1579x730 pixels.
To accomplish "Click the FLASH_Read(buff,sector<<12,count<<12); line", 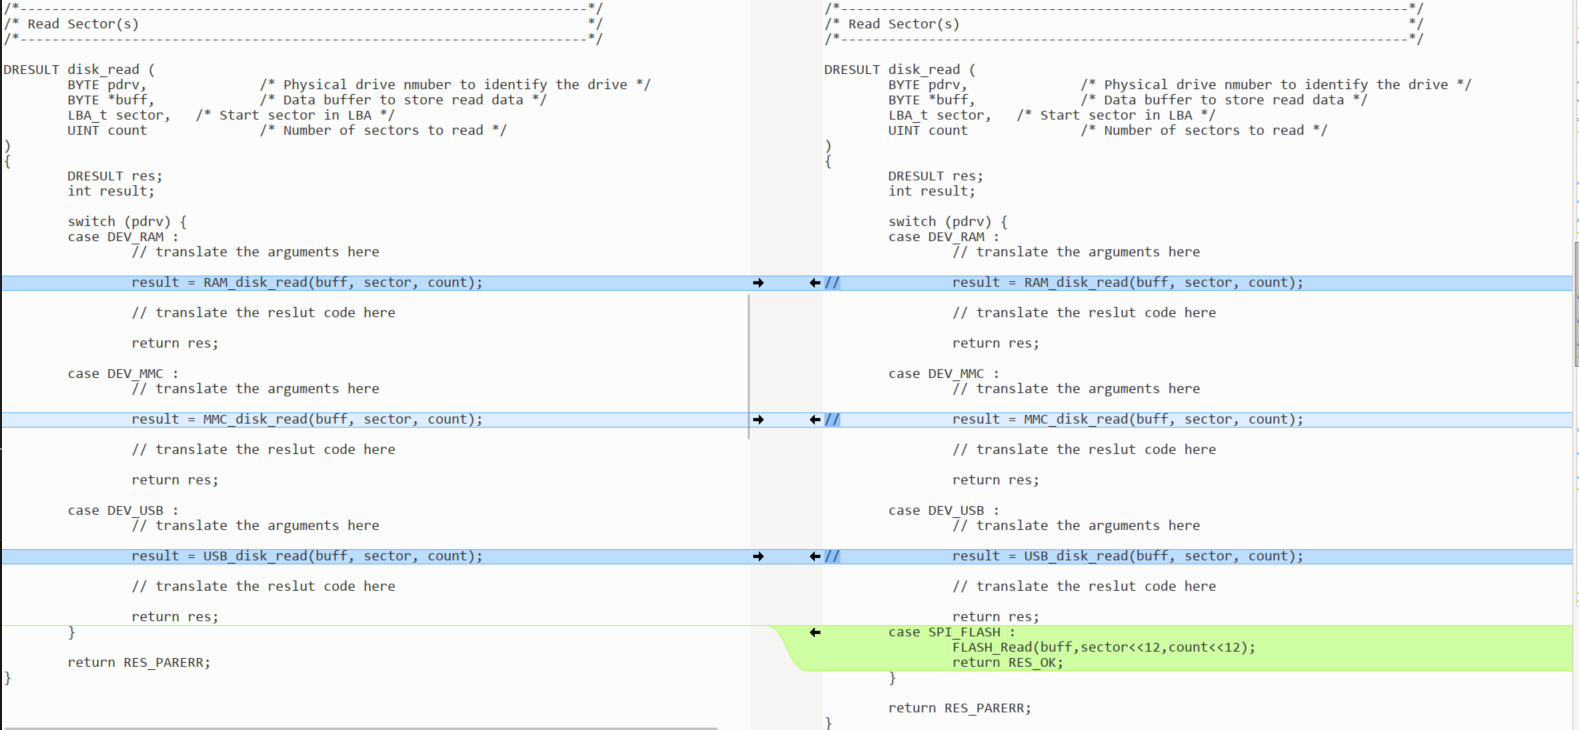I will point(1103,647).
